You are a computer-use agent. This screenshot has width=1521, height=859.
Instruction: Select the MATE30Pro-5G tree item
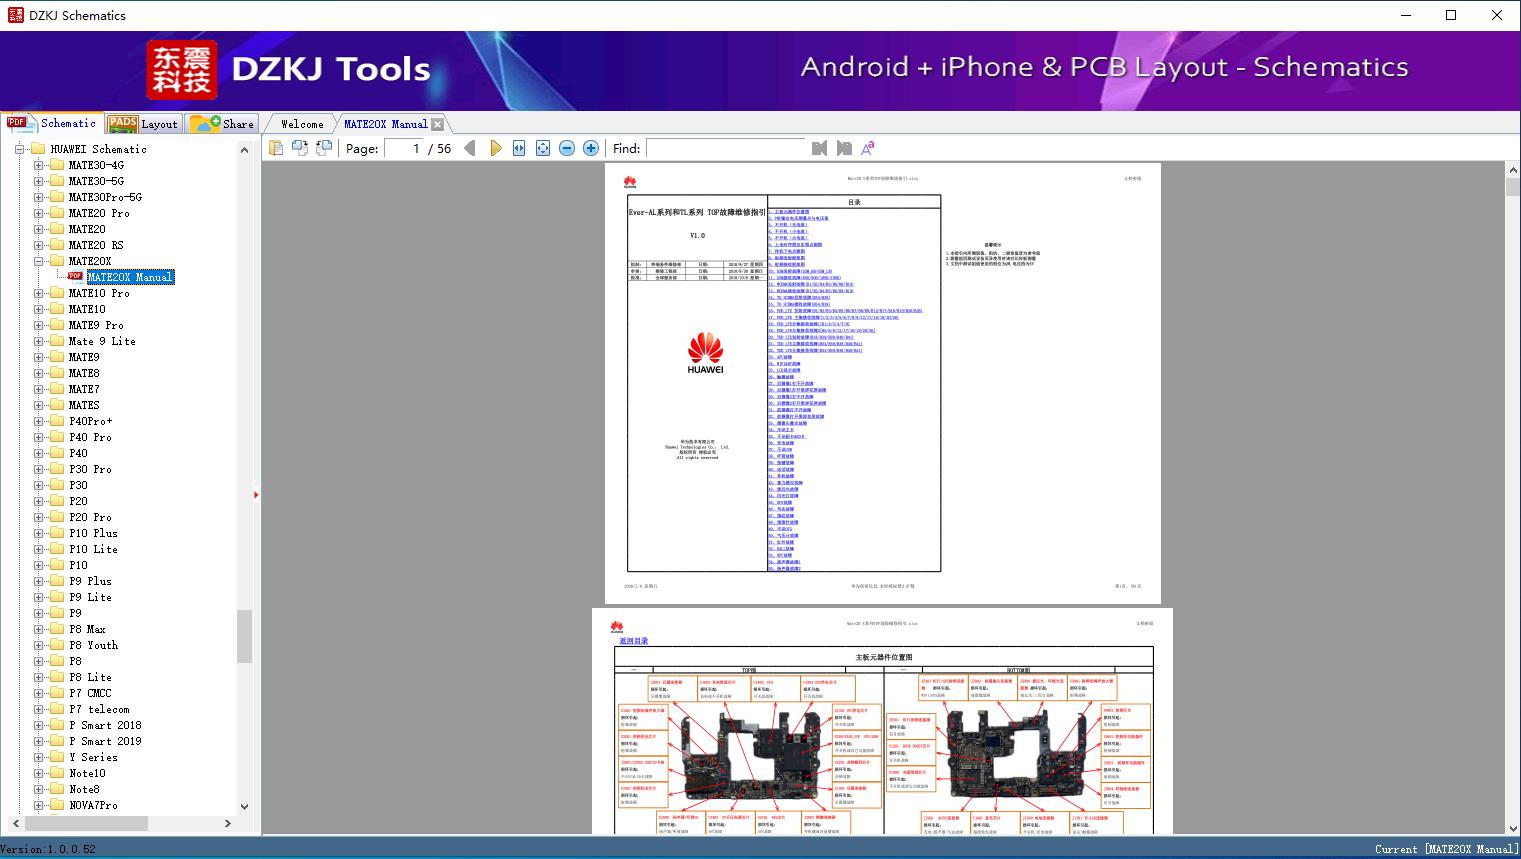[x=105, y=197]
